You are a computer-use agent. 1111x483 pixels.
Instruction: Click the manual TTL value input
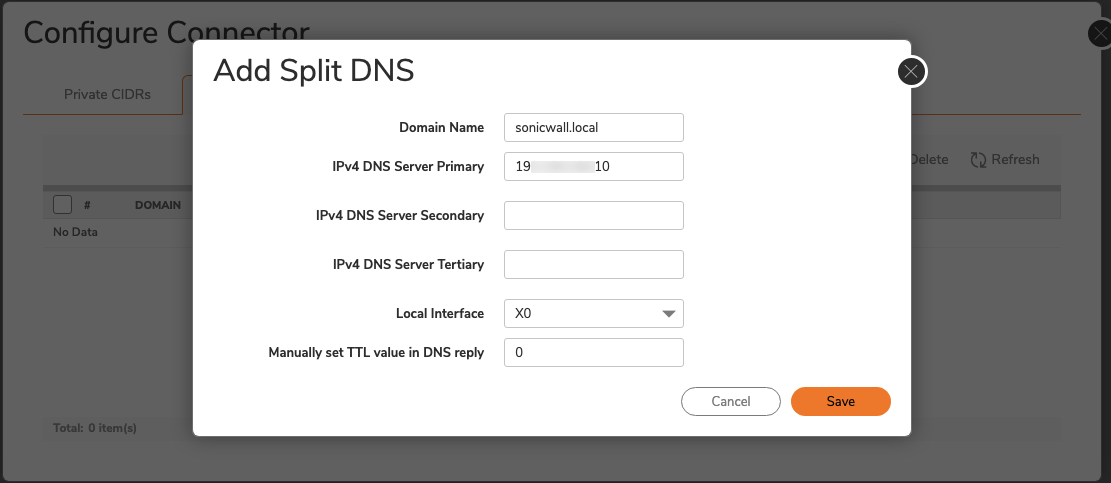[593, 352]
